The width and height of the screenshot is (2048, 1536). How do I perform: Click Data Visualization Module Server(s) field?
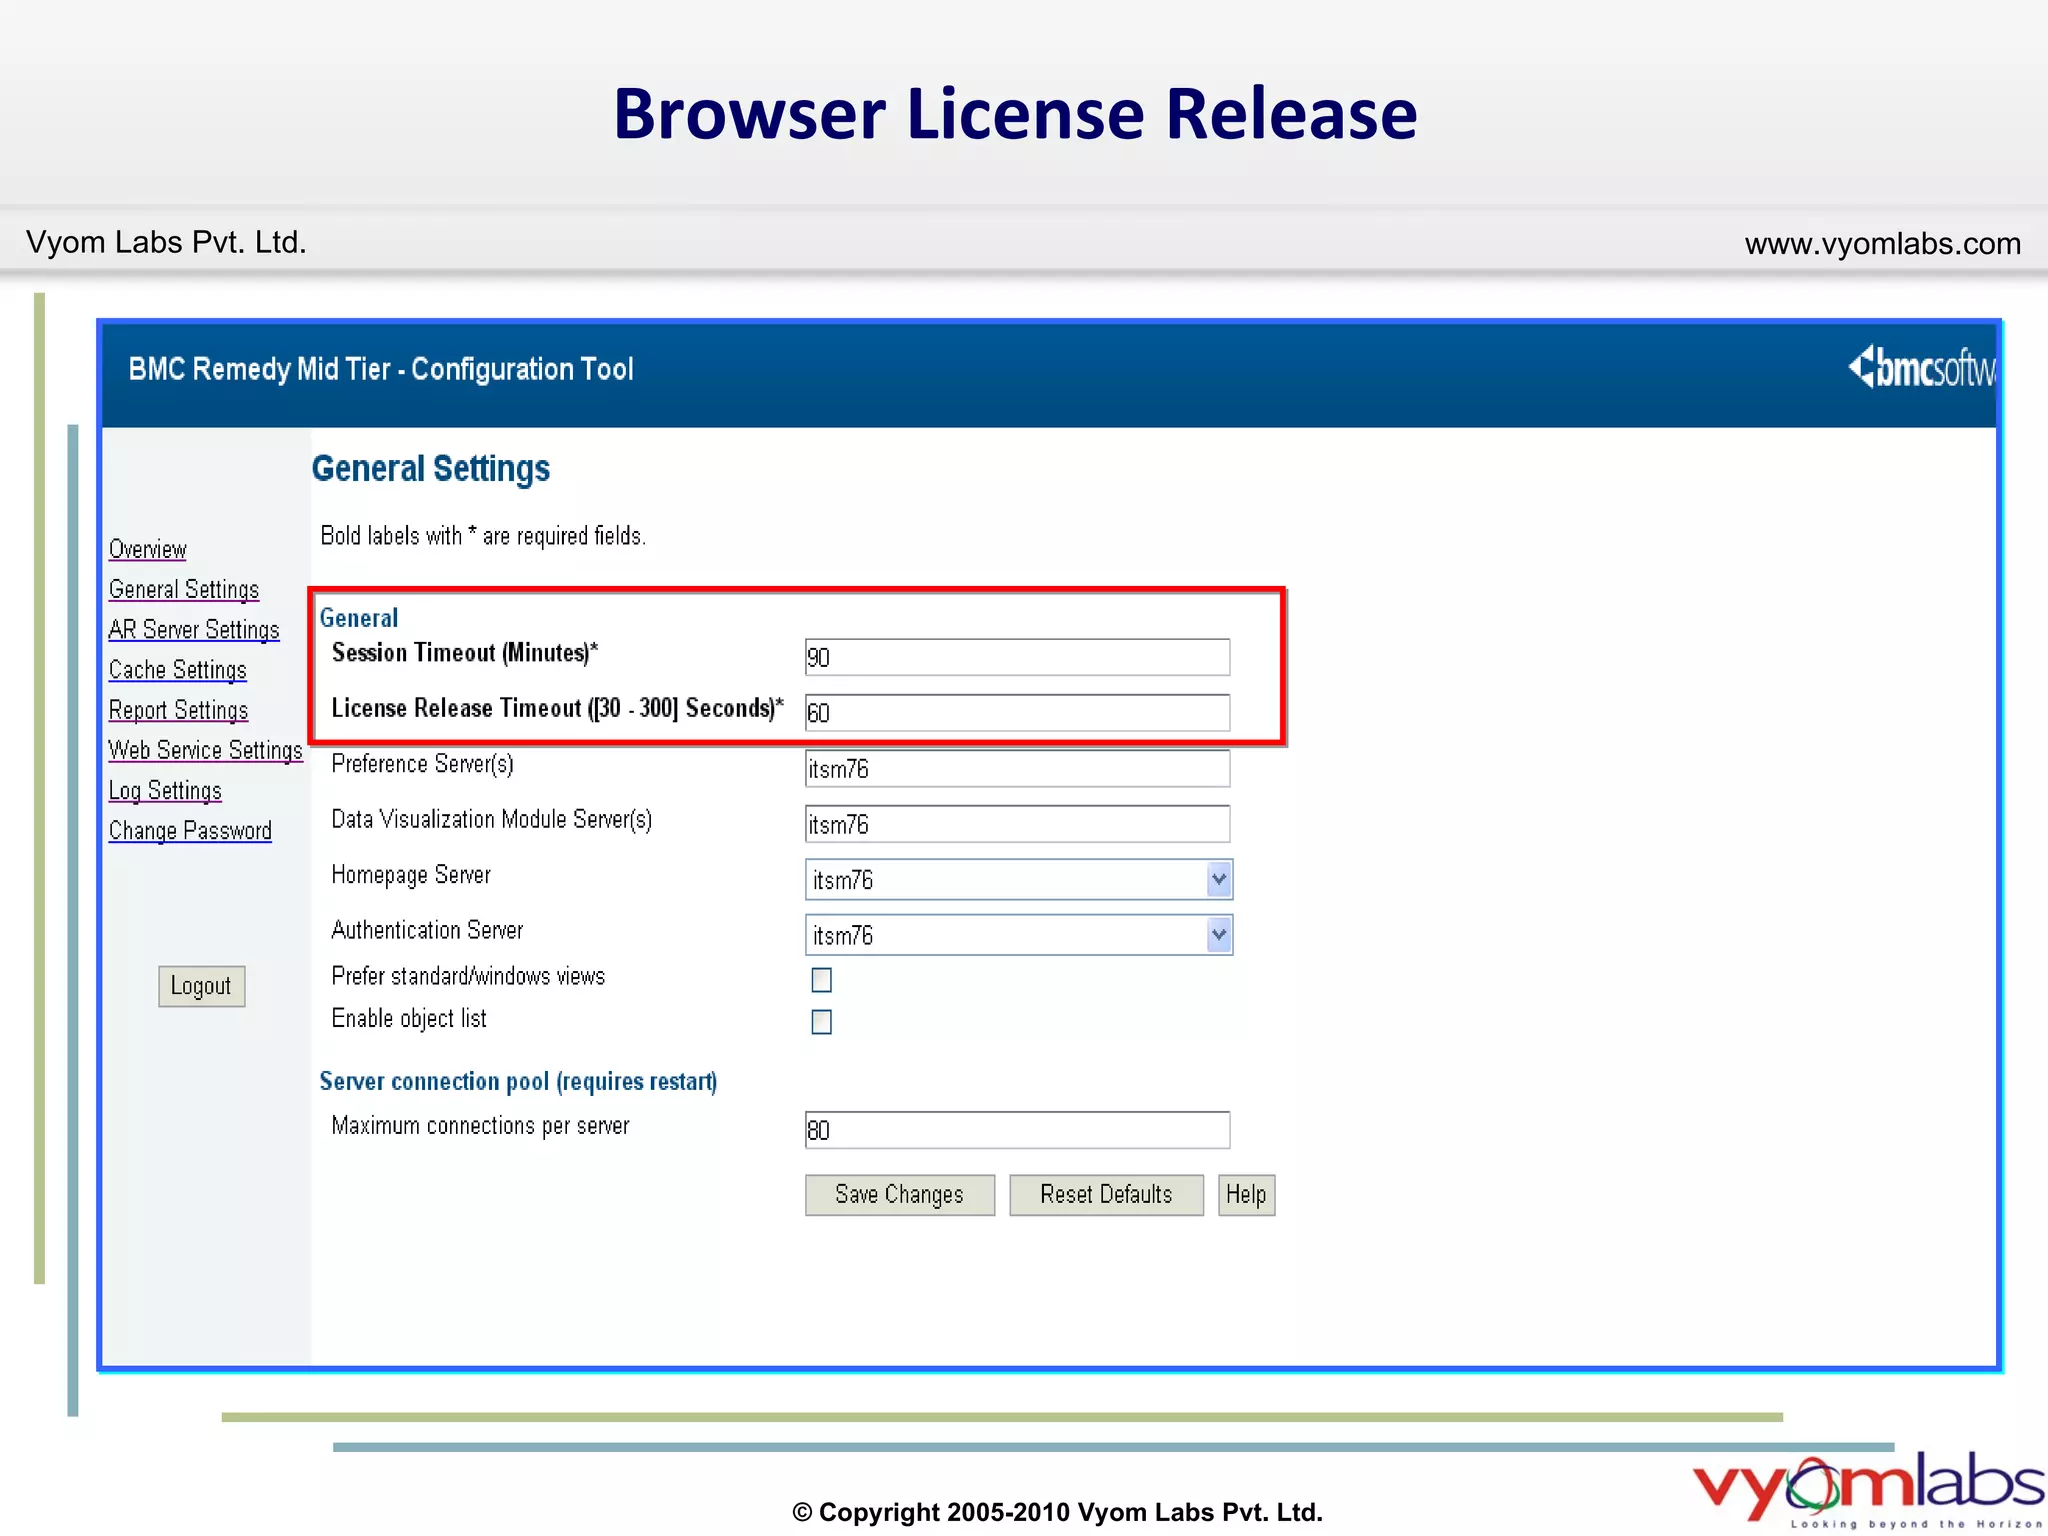click(x=1017, y=825)
